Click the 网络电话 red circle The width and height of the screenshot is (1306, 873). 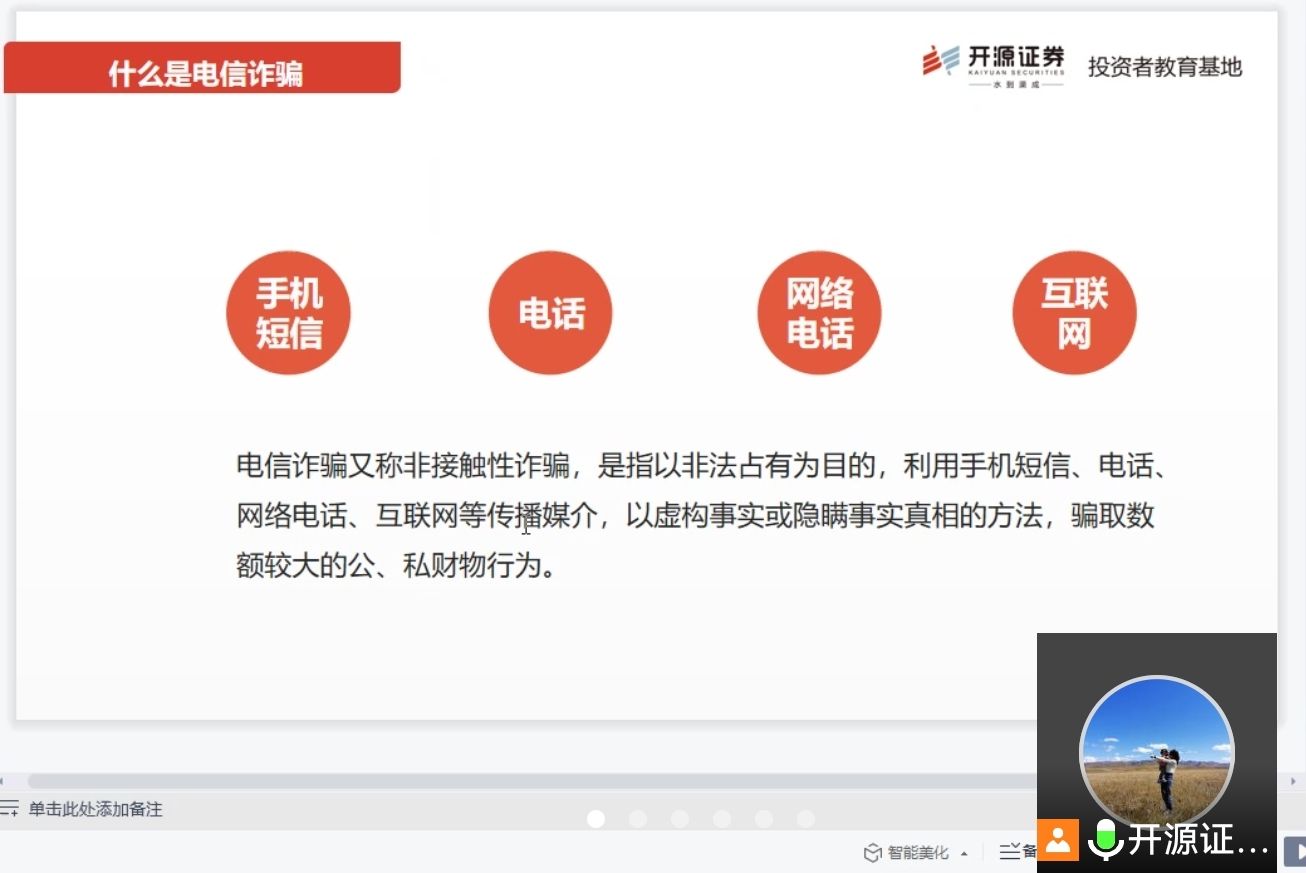819,313
